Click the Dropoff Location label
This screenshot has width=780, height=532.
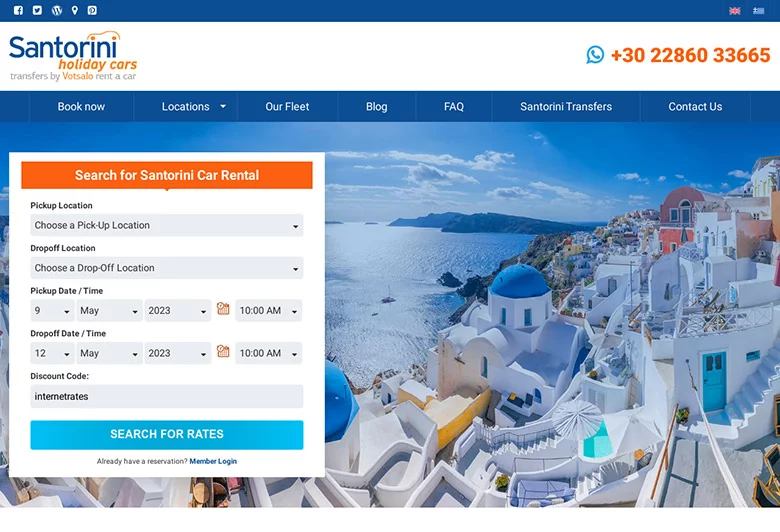click(63, 248)
